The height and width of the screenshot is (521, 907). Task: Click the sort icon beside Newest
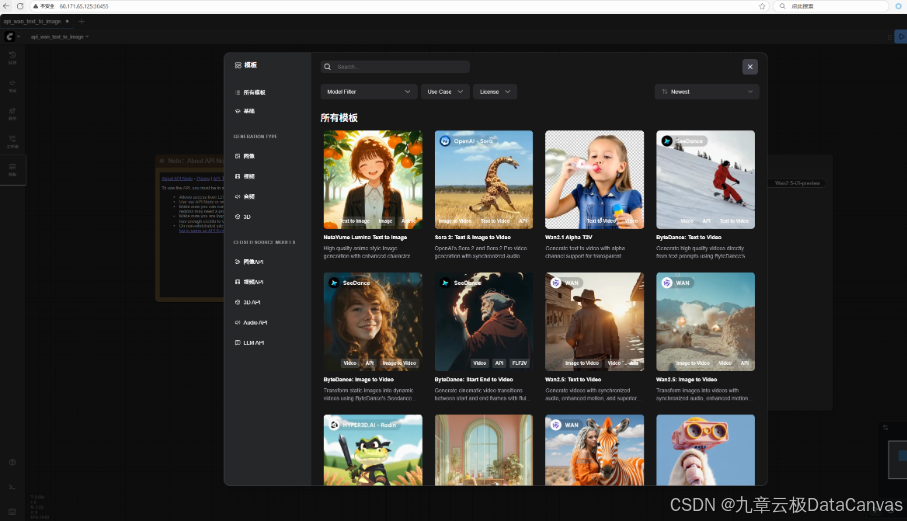(x=665, y=91)
